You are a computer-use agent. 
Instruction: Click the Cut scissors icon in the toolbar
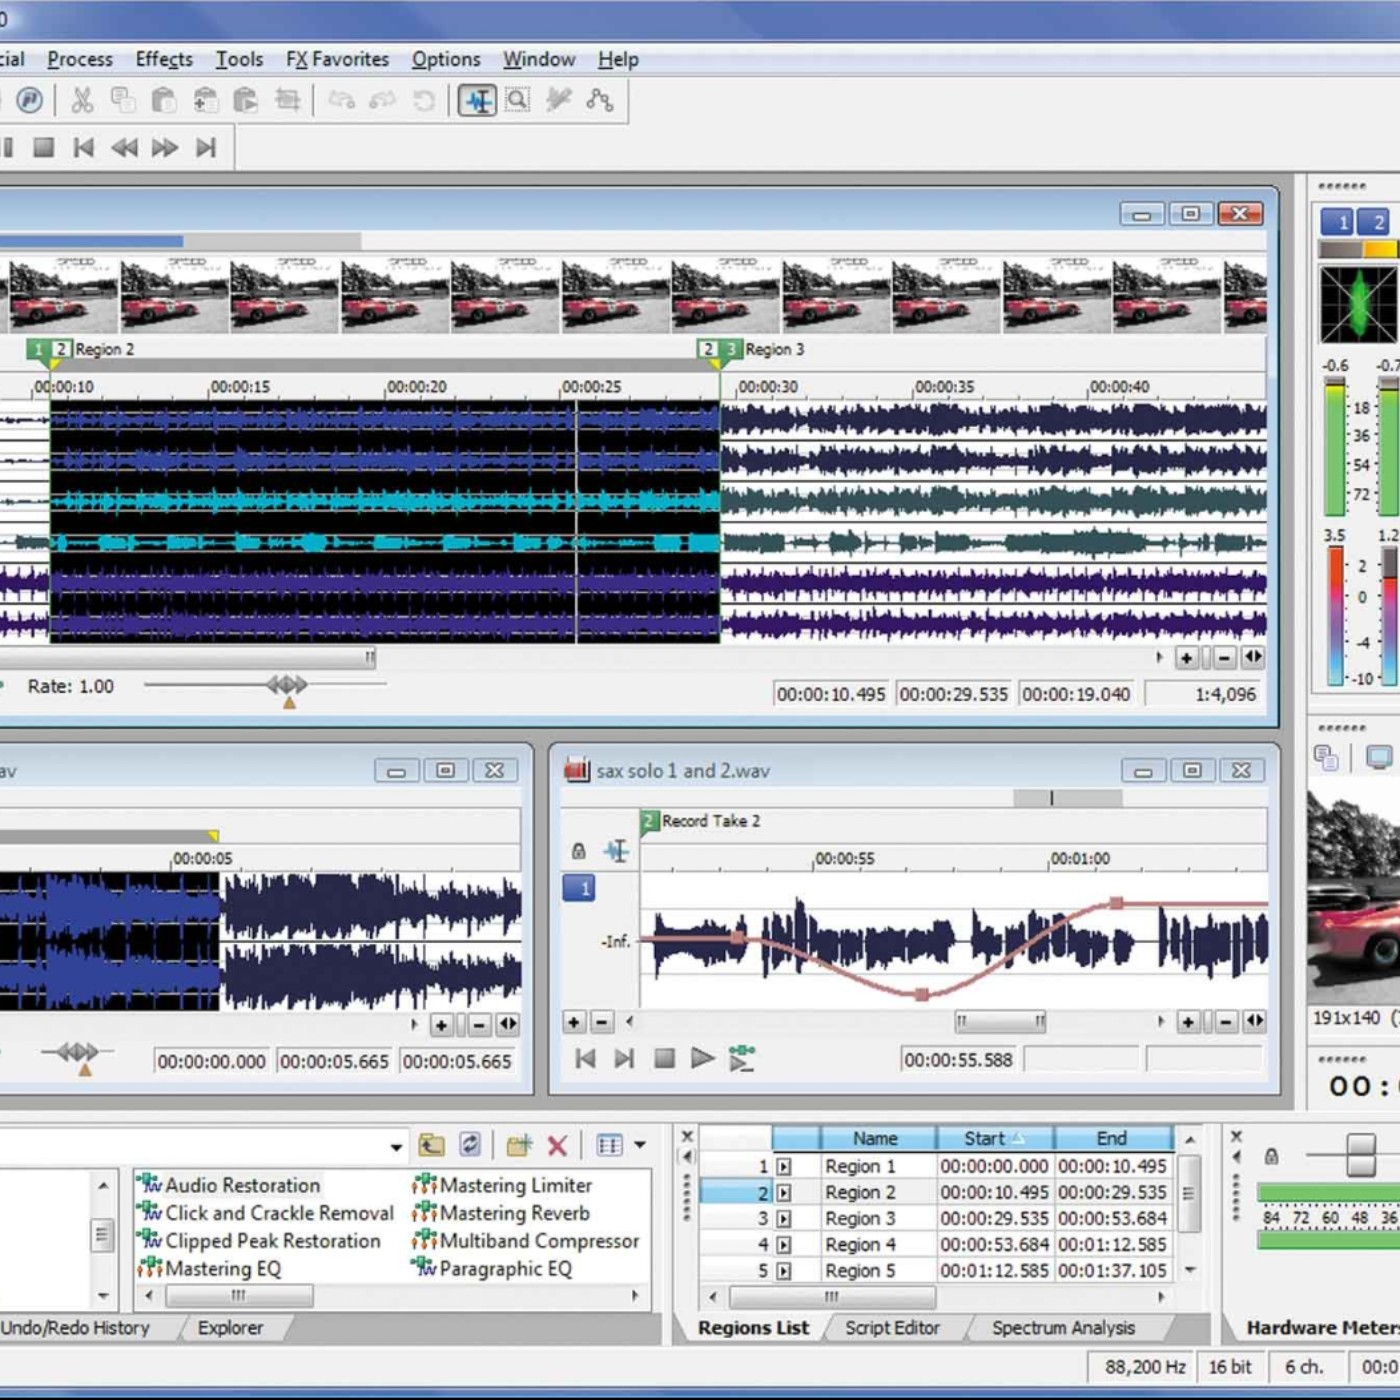click(x=82, y=100)
